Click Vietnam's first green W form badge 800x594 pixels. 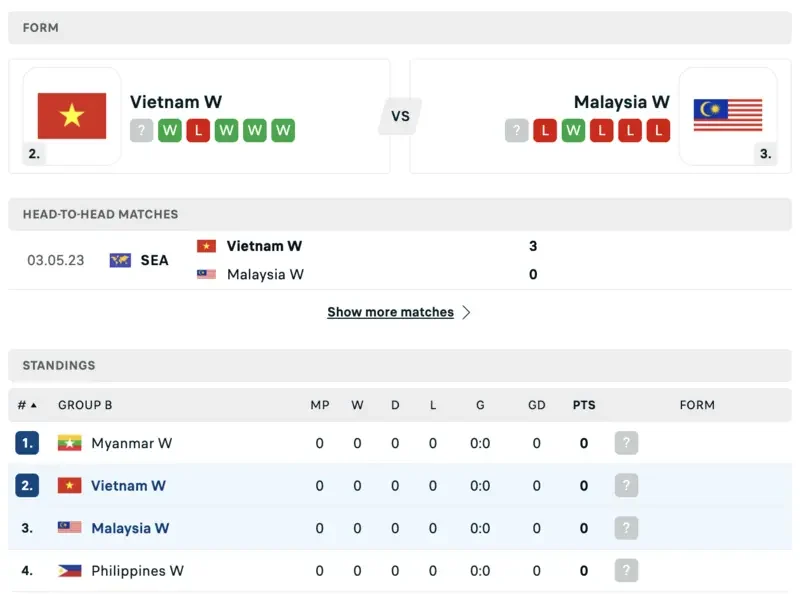169,131
